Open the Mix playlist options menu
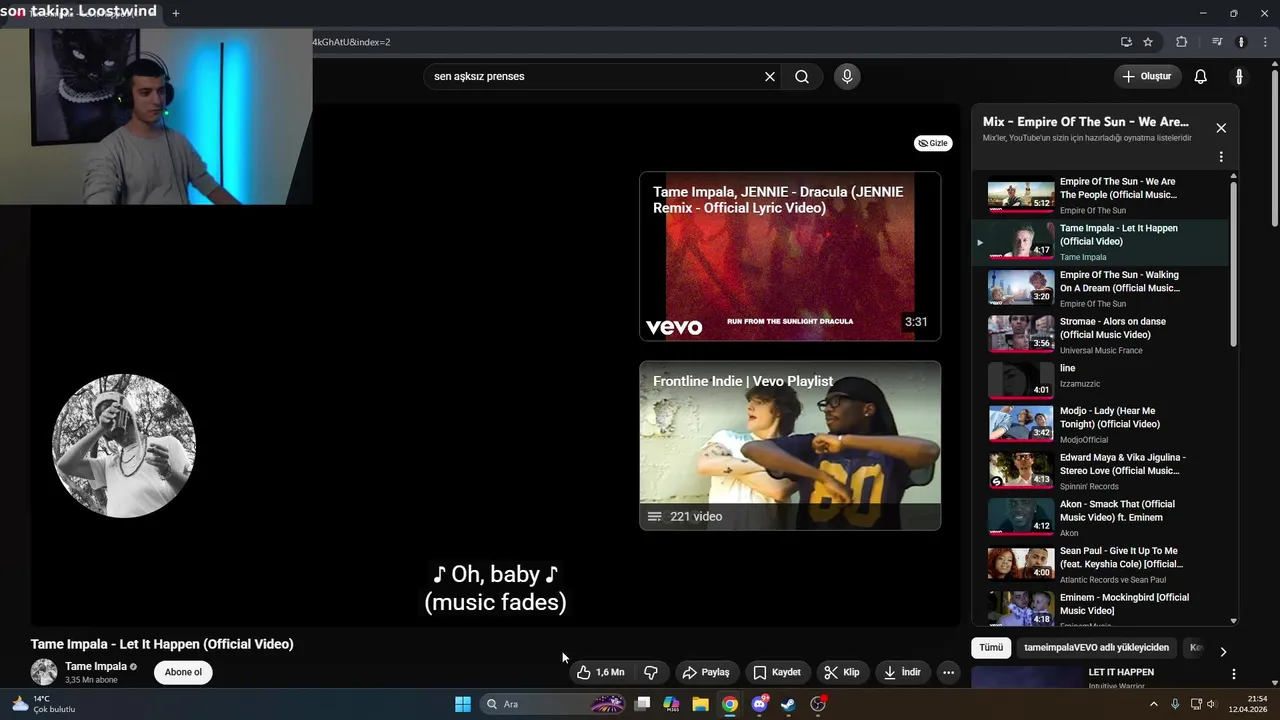 pos(1221,157)
